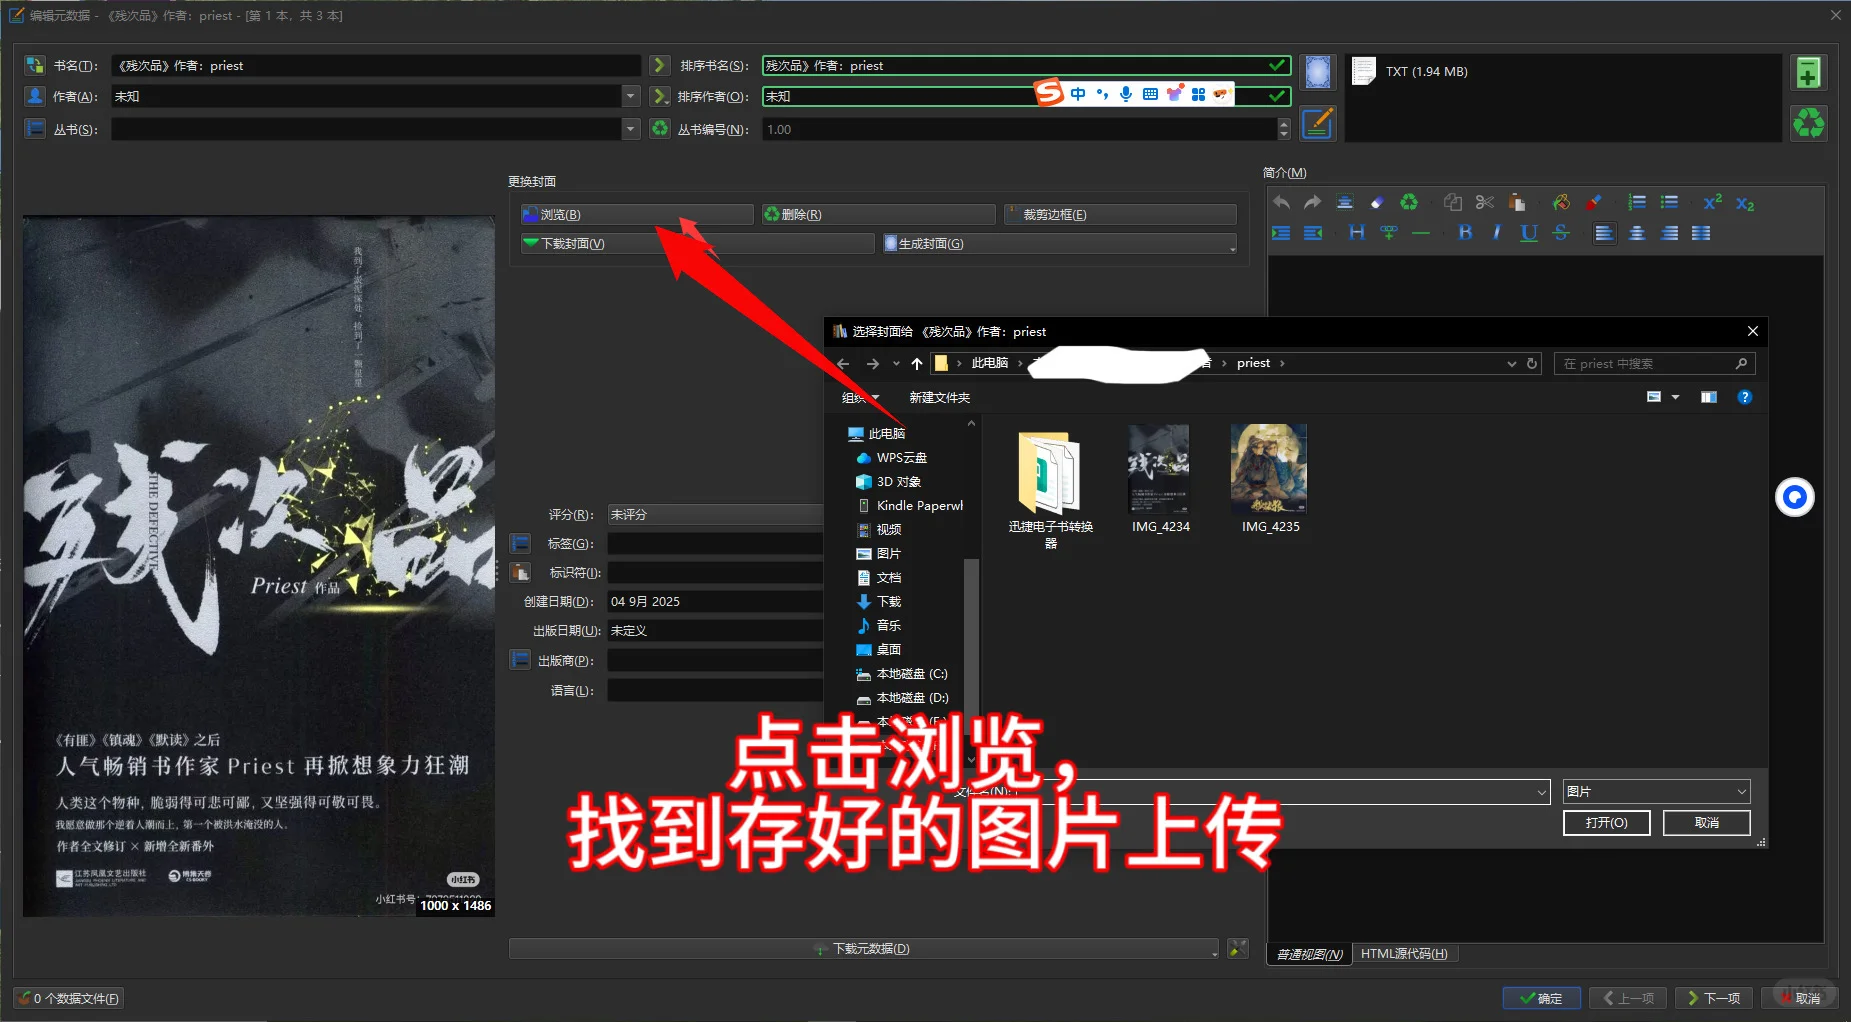1851x1022 pixels.
Task: Click the recycle remove-format icon beside TXT
Action: tap(1808, 124)
